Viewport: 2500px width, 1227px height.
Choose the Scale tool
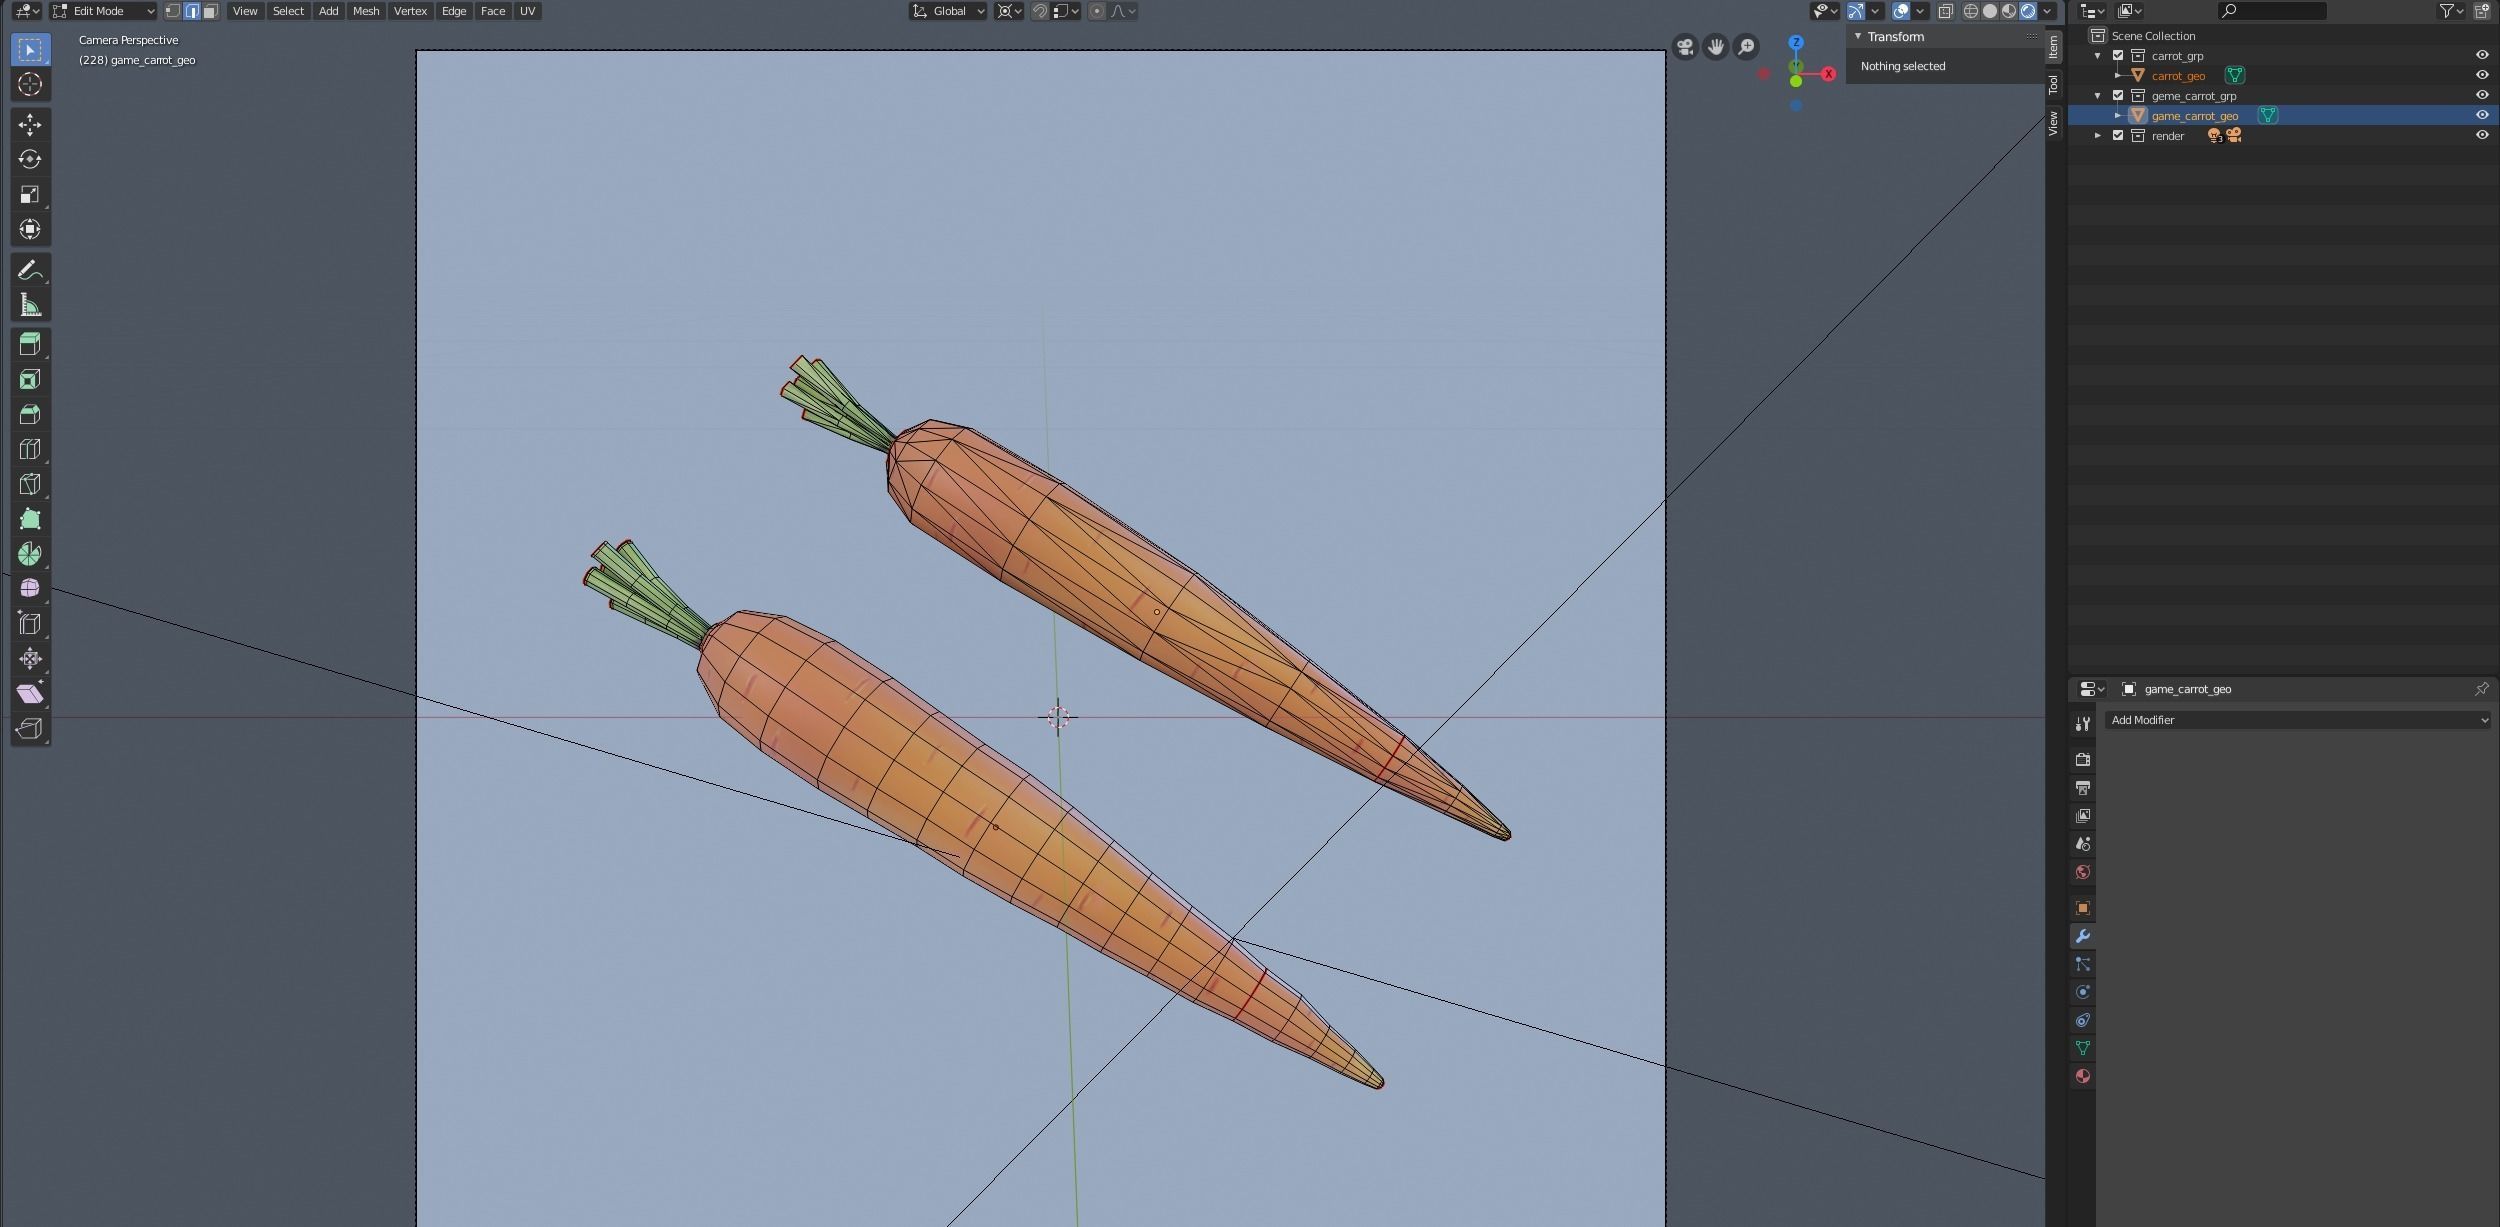(x=30, y=194)
